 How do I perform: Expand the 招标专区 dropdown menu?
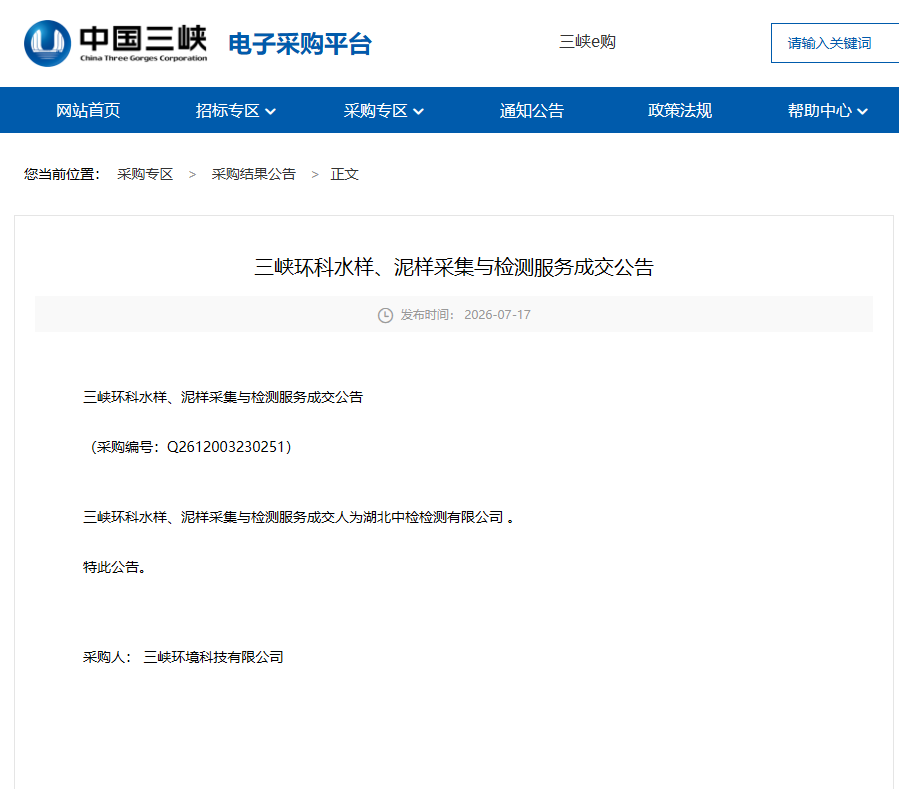click(x=236, y=110)
